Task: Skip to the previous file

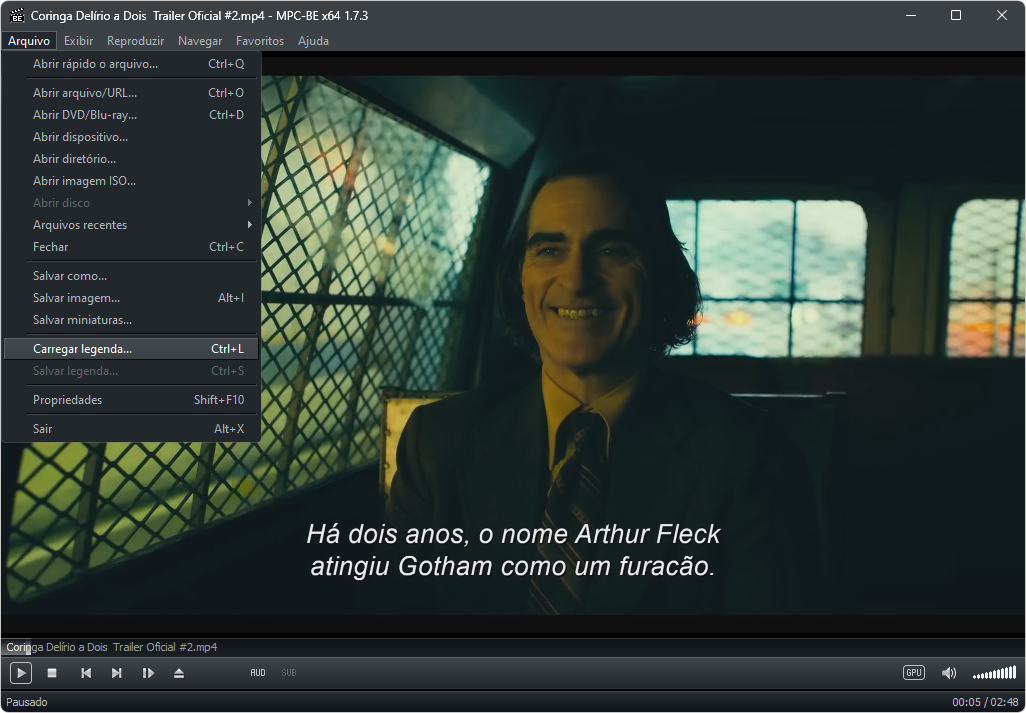Action: click(86, 673)
